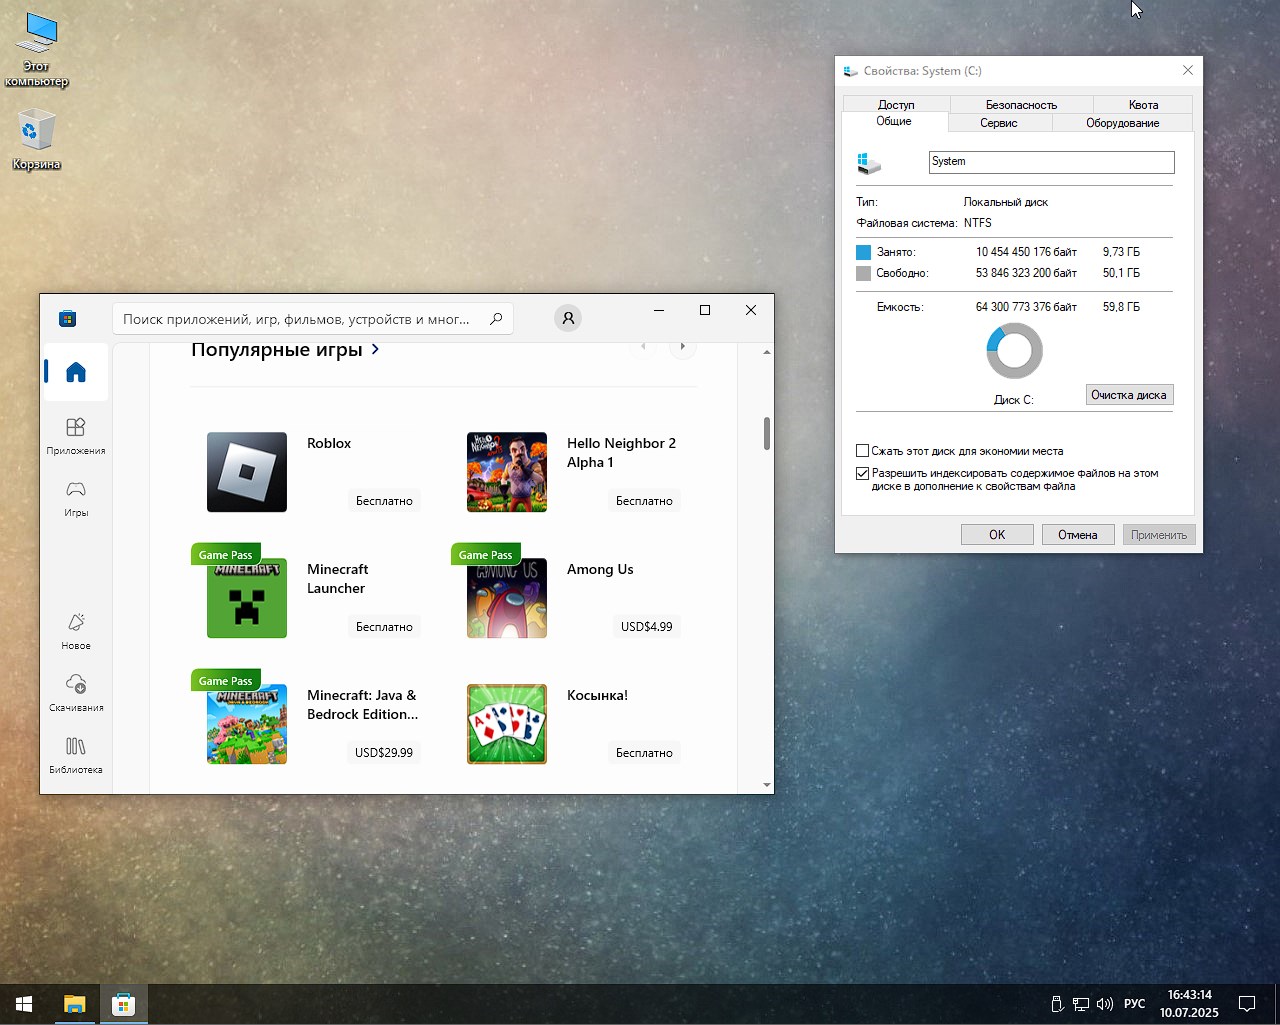Open Новое section in Store sidebar
The width and height of the screenshot is (1280, 1025).
pyautogui.click(x=76, y=631)
